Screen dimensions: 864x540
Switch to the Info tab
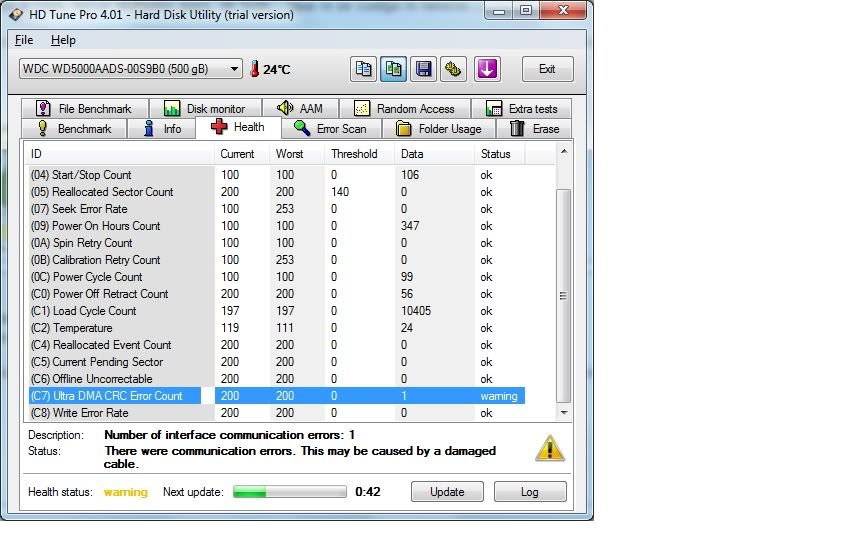pos(161,129)
